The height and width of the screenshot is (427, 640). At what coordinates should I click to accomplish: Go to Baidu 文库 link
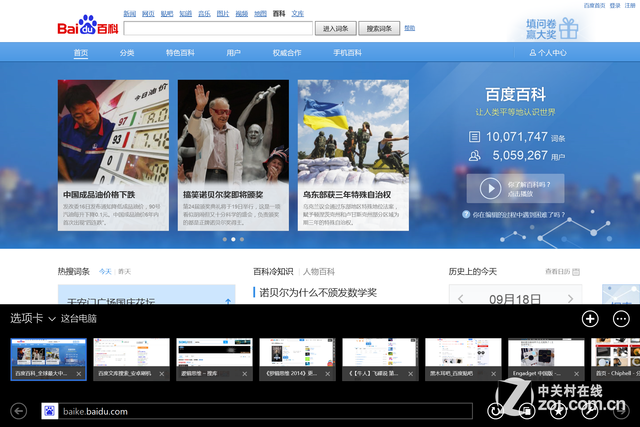(298, 13)
